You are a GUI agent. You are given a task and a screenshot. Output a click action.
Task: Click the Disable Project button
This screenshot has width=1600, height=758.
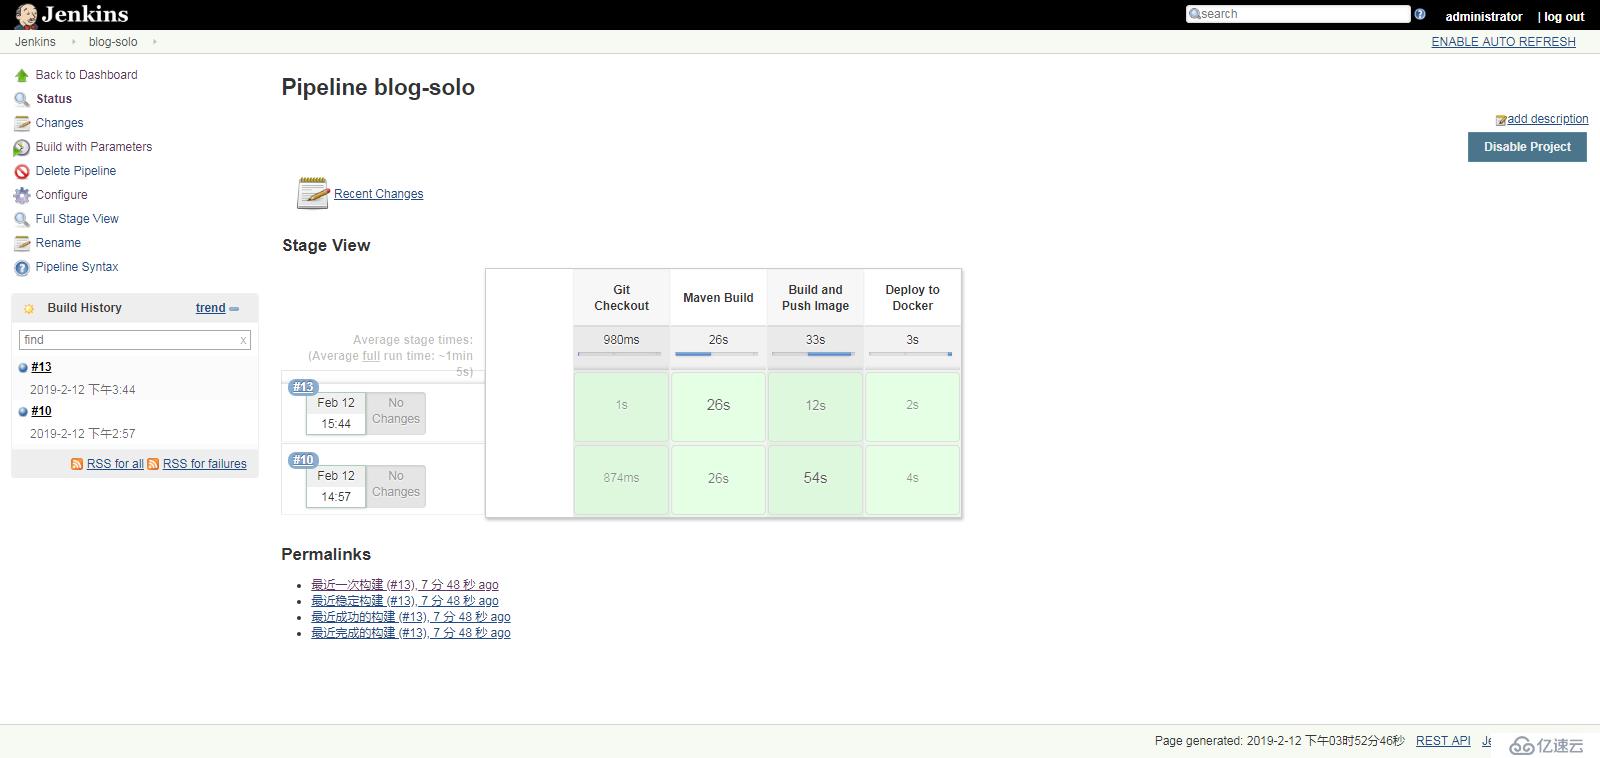pyautogui.click(x=1527, y=147)
